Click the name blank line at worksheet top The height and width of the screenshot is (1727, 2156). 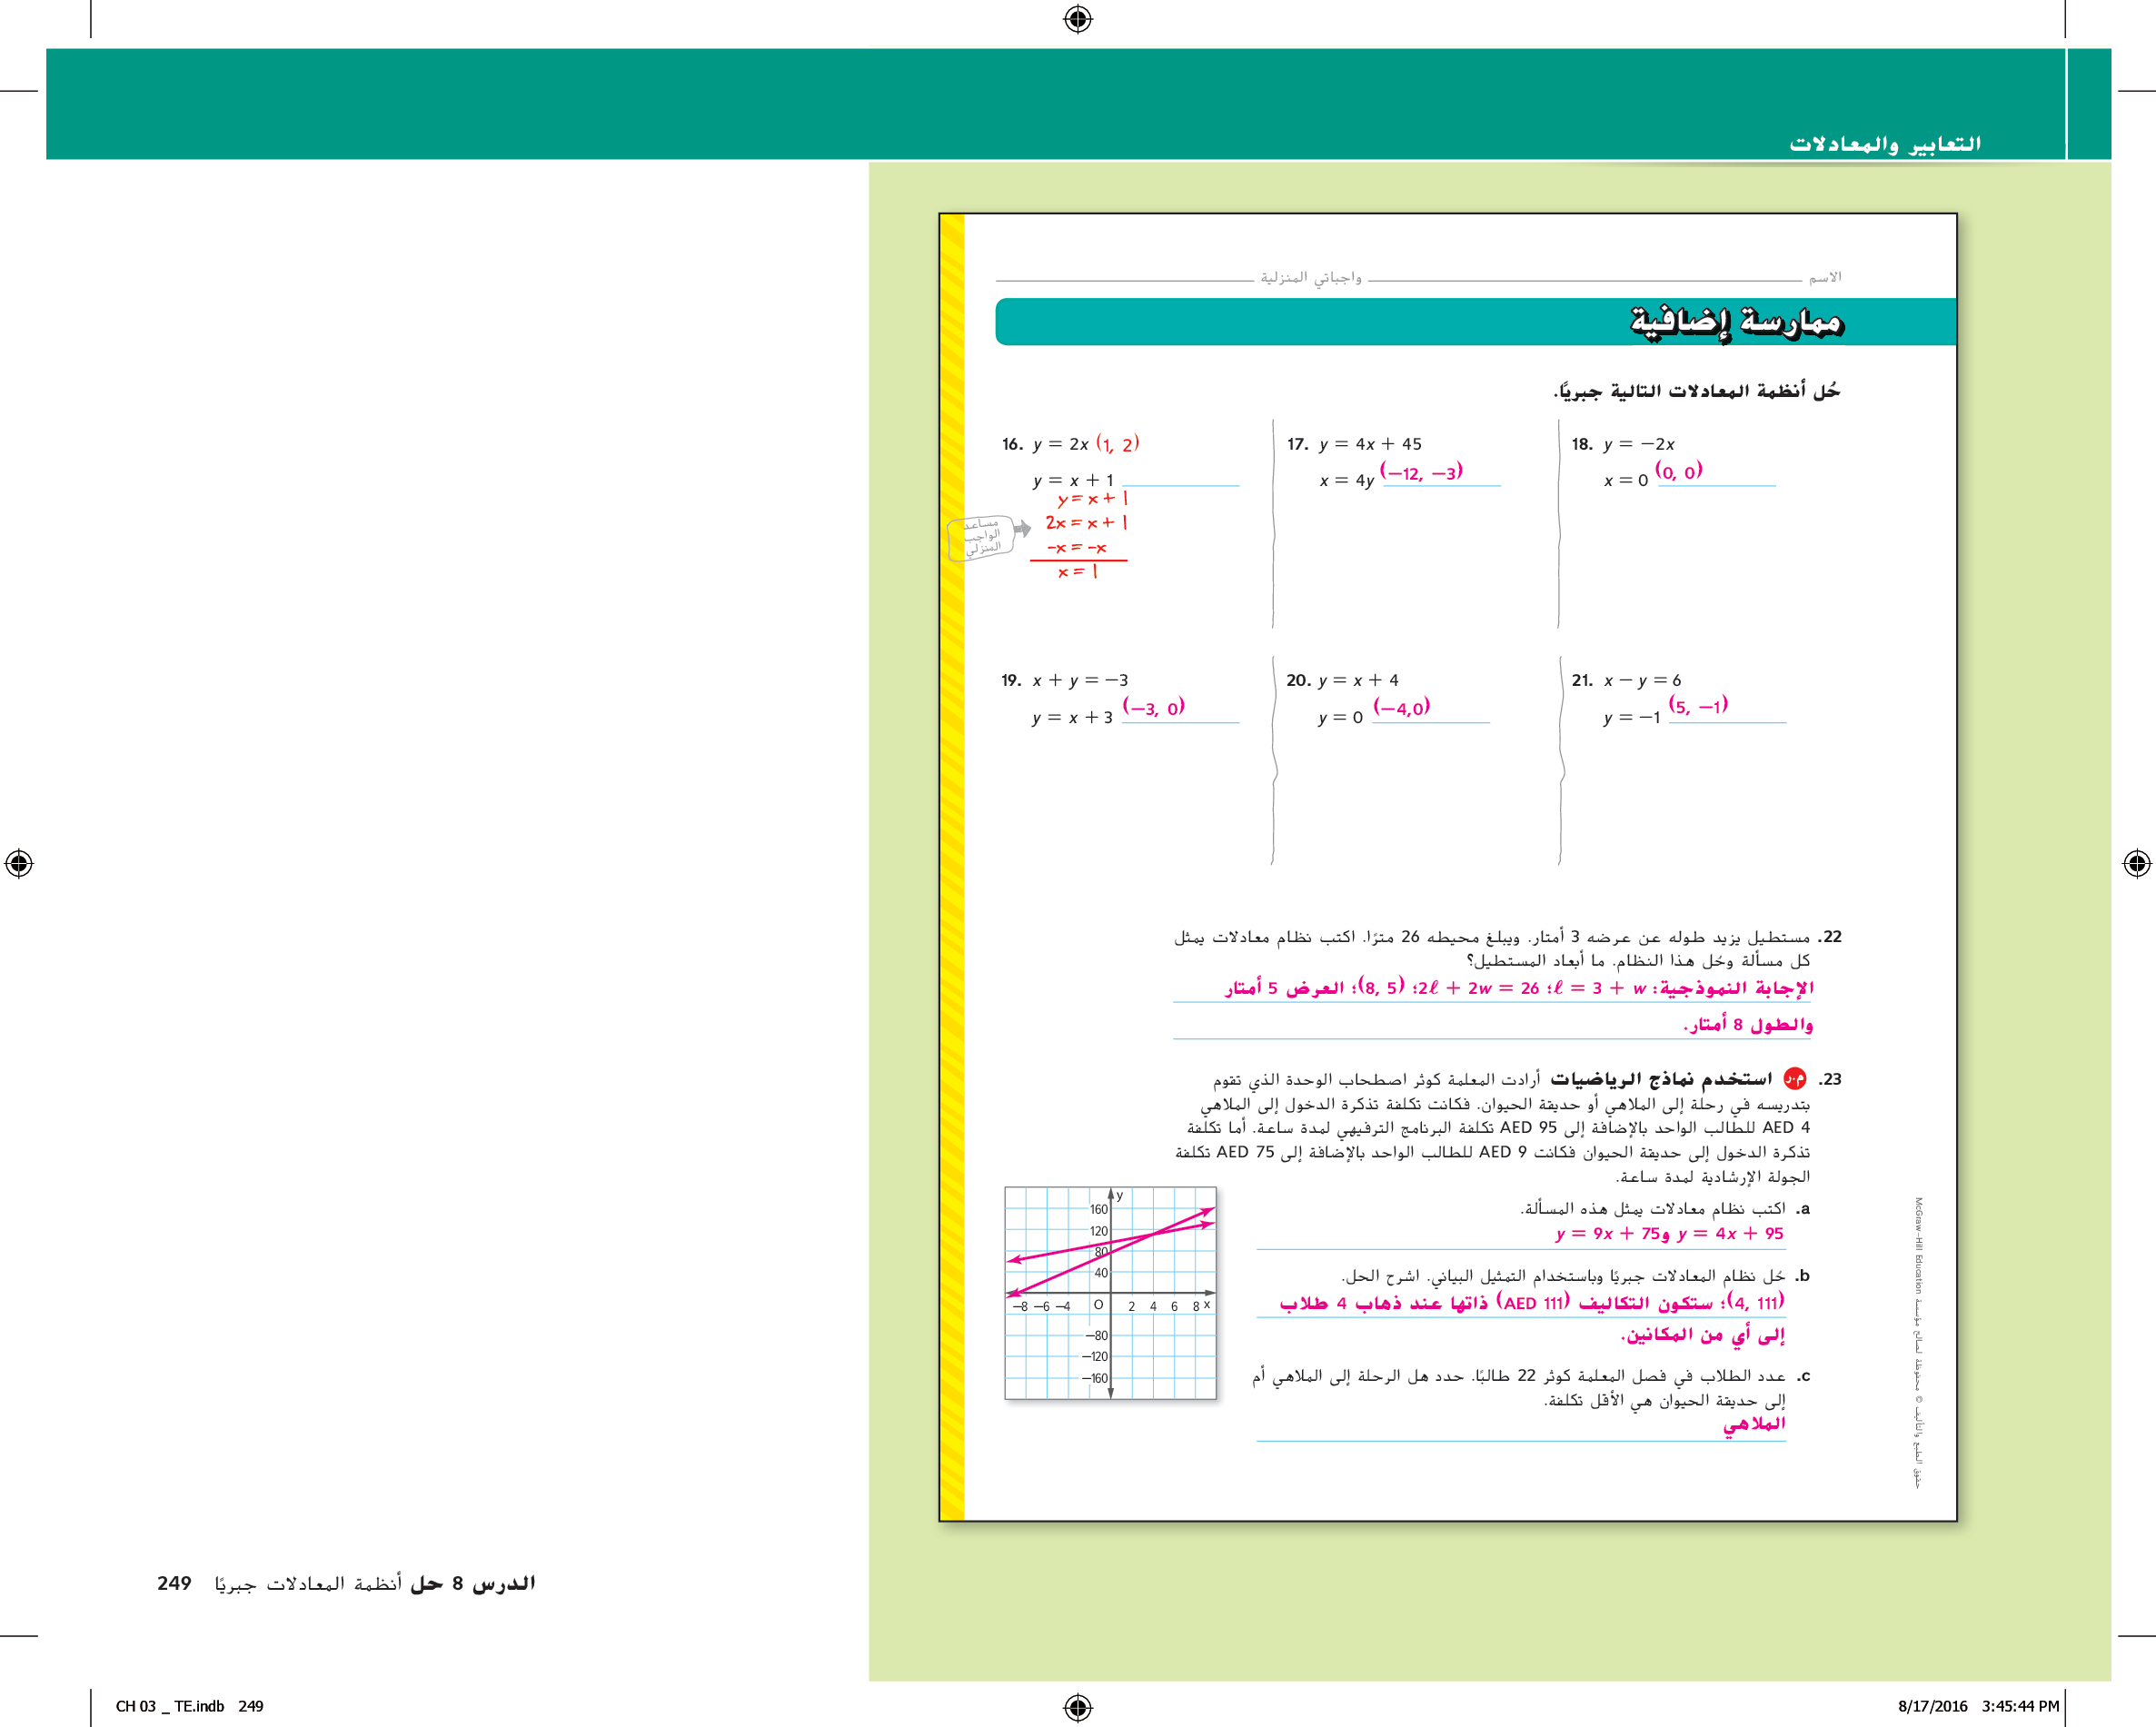coord(1584,280)
